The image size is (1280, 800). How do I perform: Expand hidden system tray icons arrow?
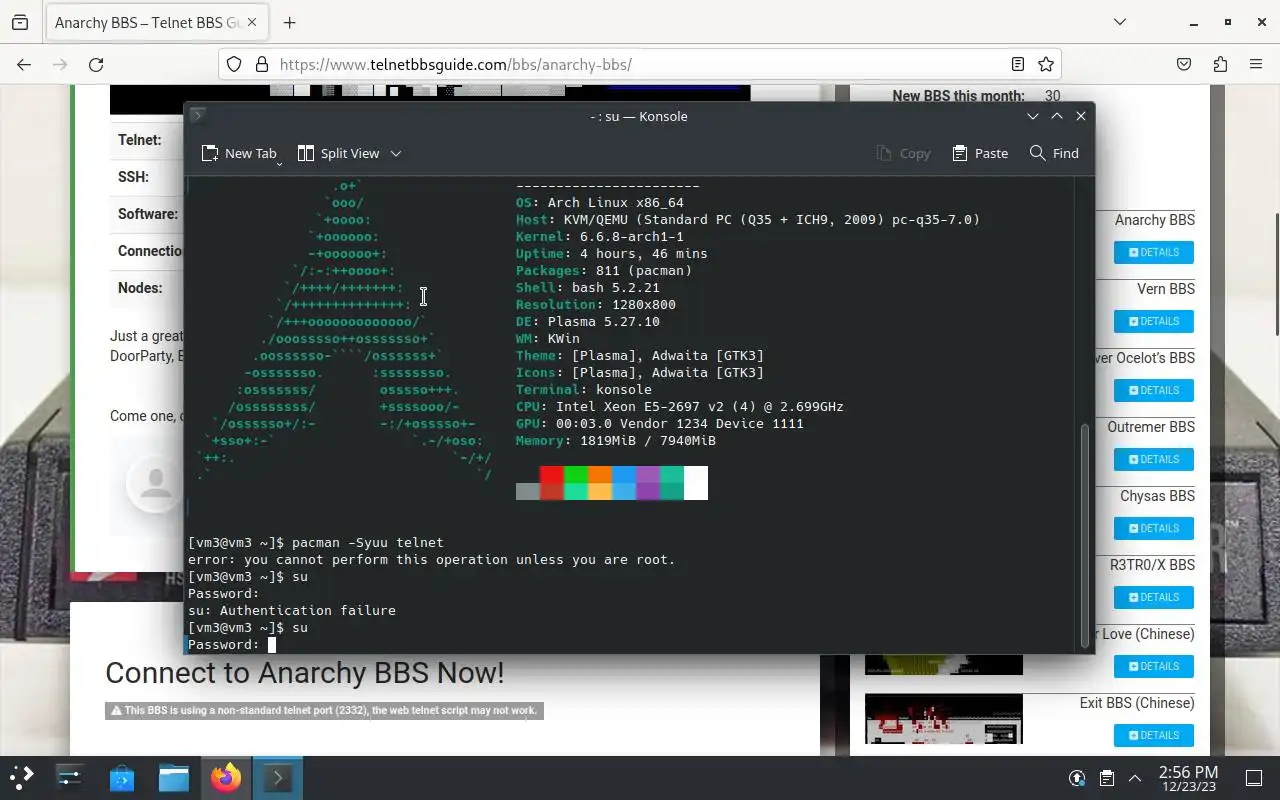(x=1135, y=778)
